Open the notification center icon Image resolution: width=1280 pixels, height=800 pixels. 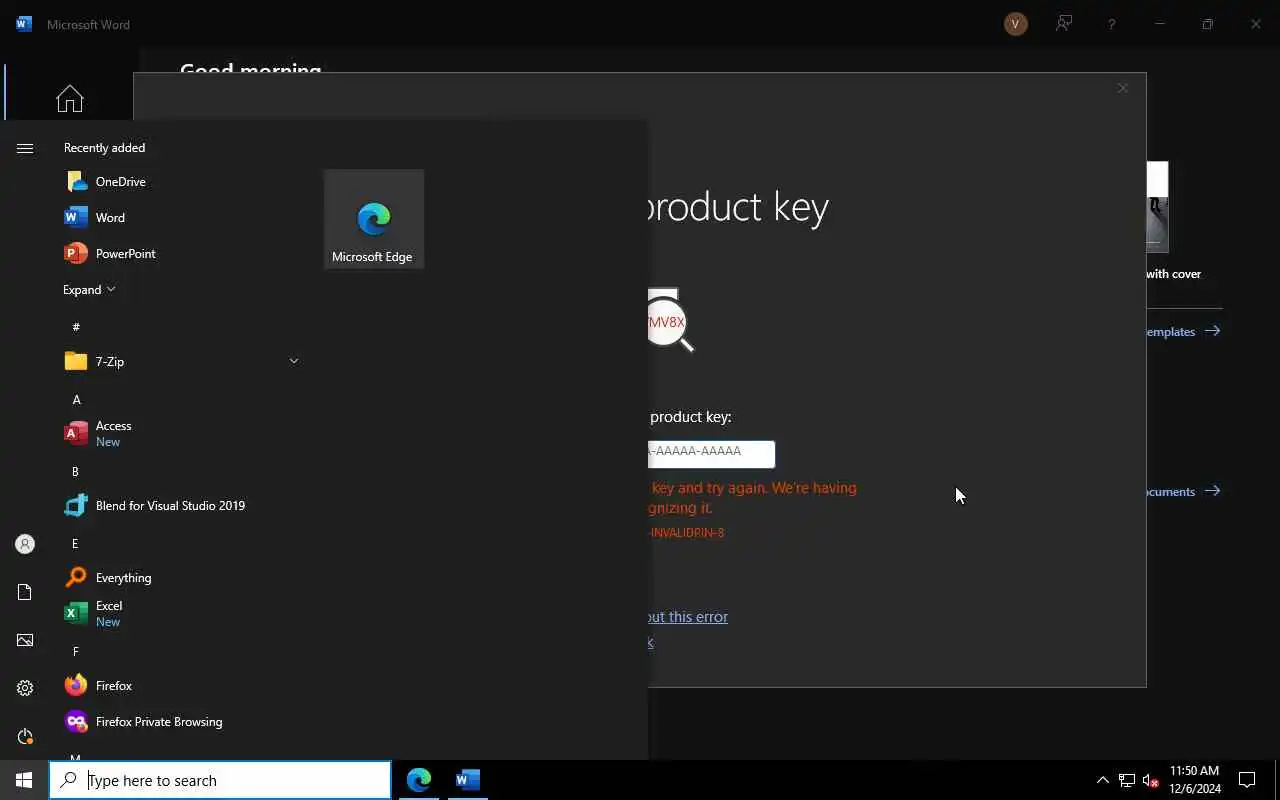(1247, 780)
